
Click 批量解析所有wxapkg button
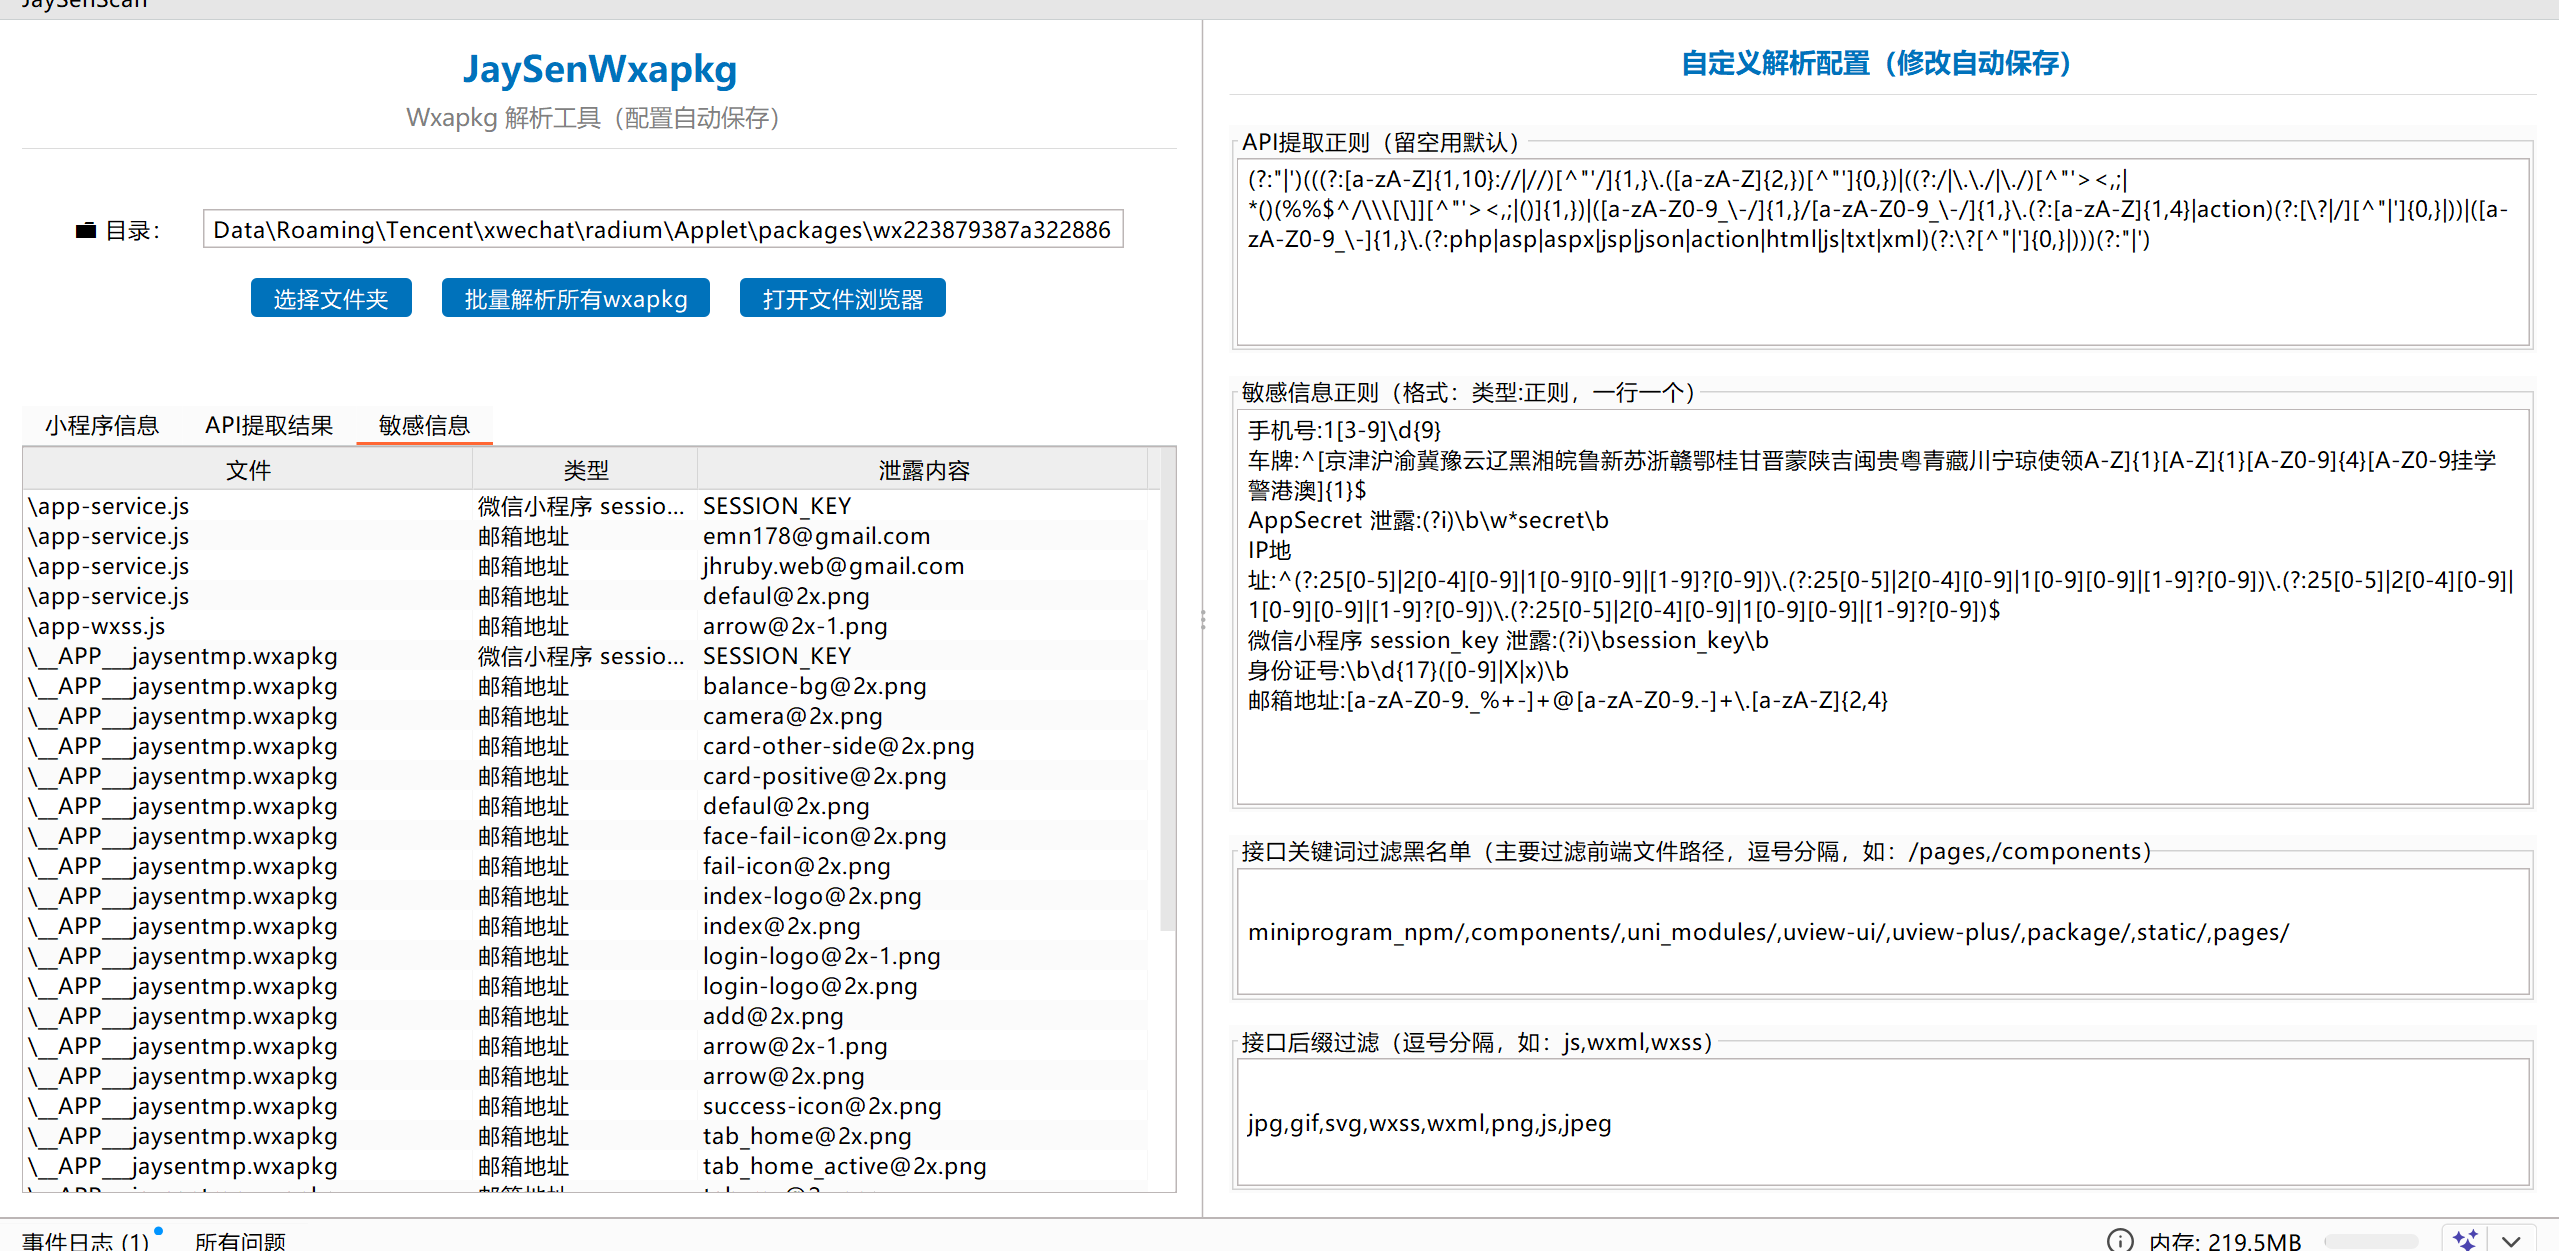click(x=576, y=298)
